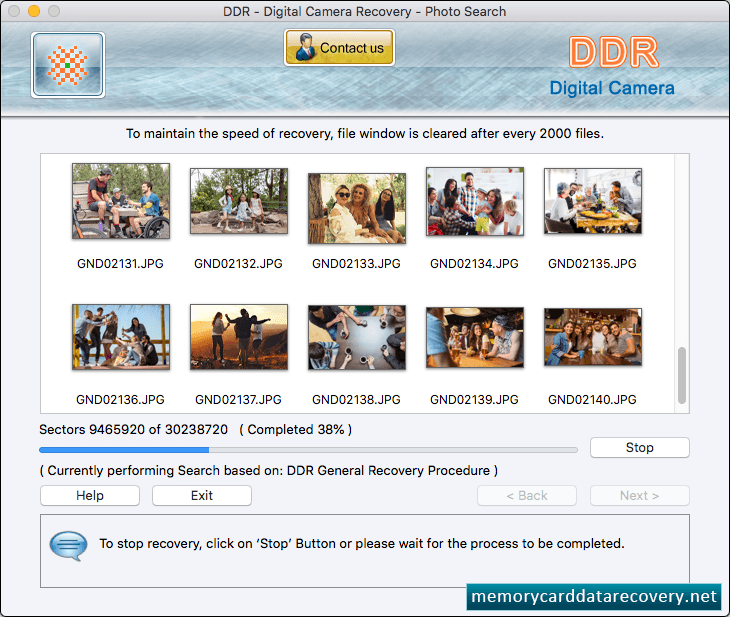This screenshot has width=730, height=617.
Task: Click the file name GND02131.JPG
Action: click(x=120, y=264)
